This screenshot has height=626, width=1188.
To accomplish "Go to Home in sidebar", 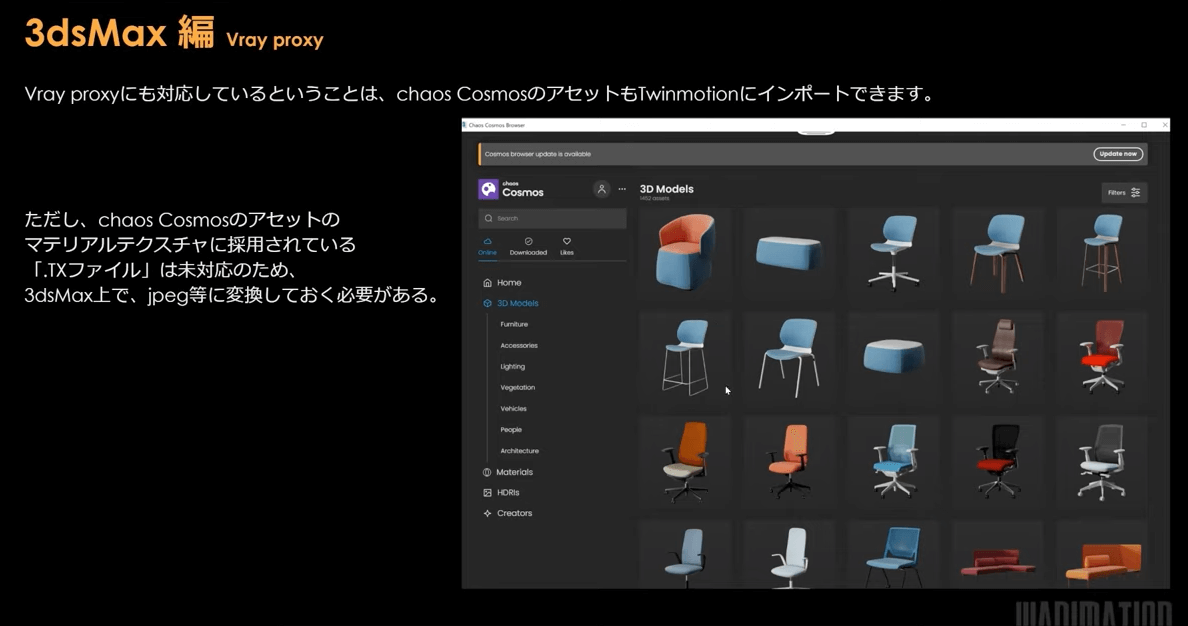I will 509,283.
